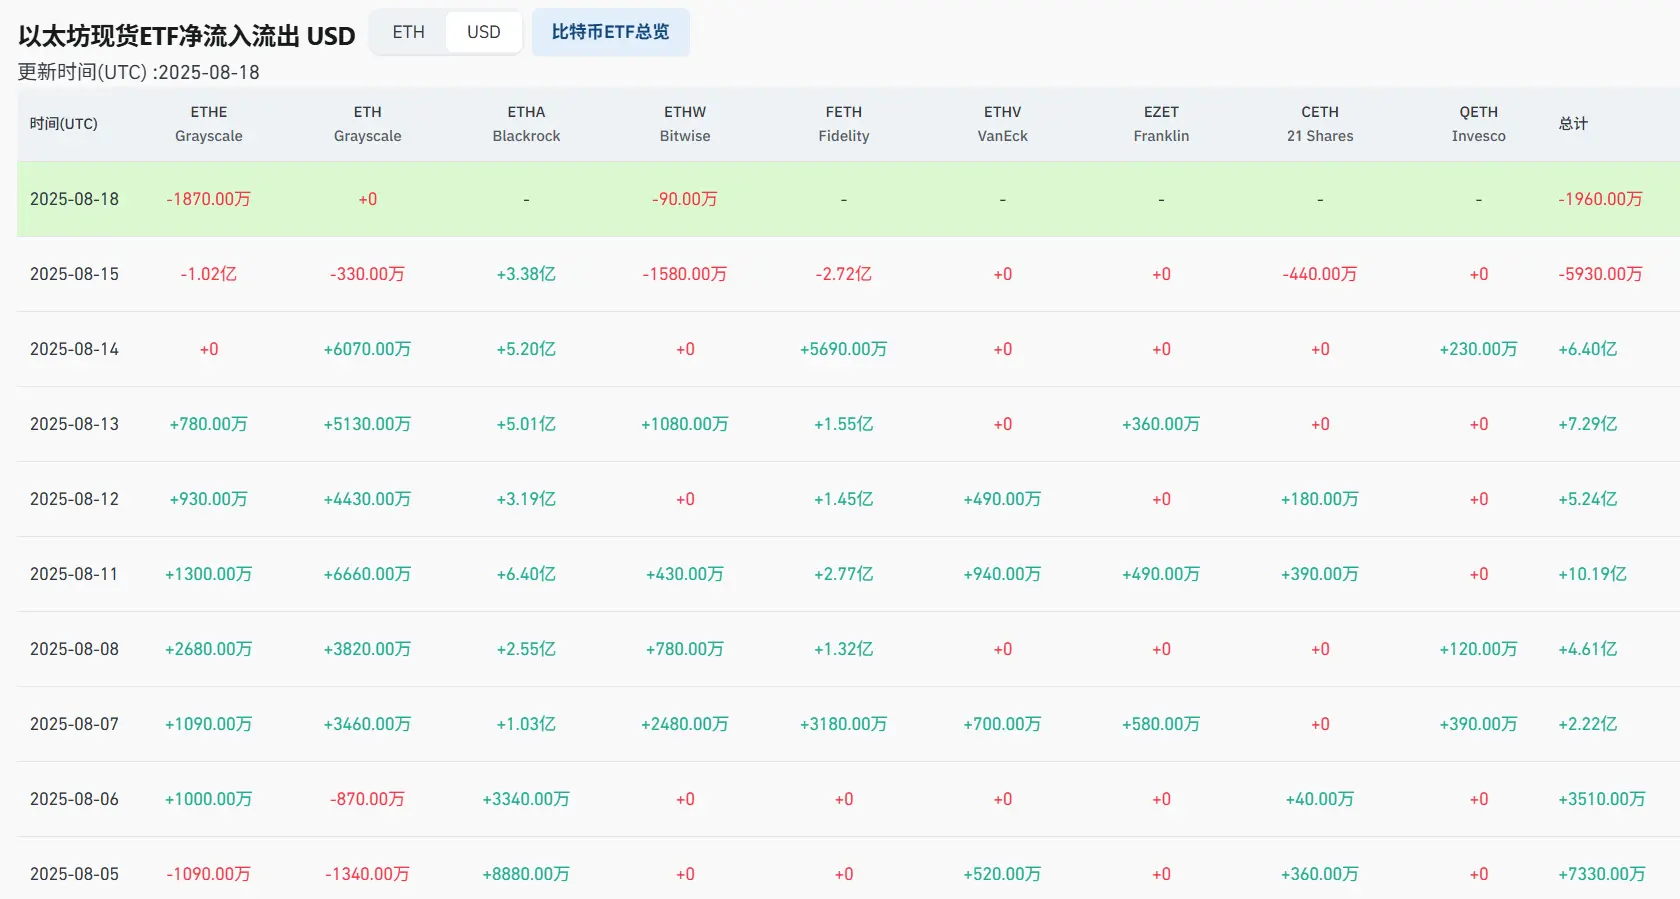Select the +230.00万 QETH value
Image resolution: width=1680 pixels, height=899 pixels.
pos(1479,349)
